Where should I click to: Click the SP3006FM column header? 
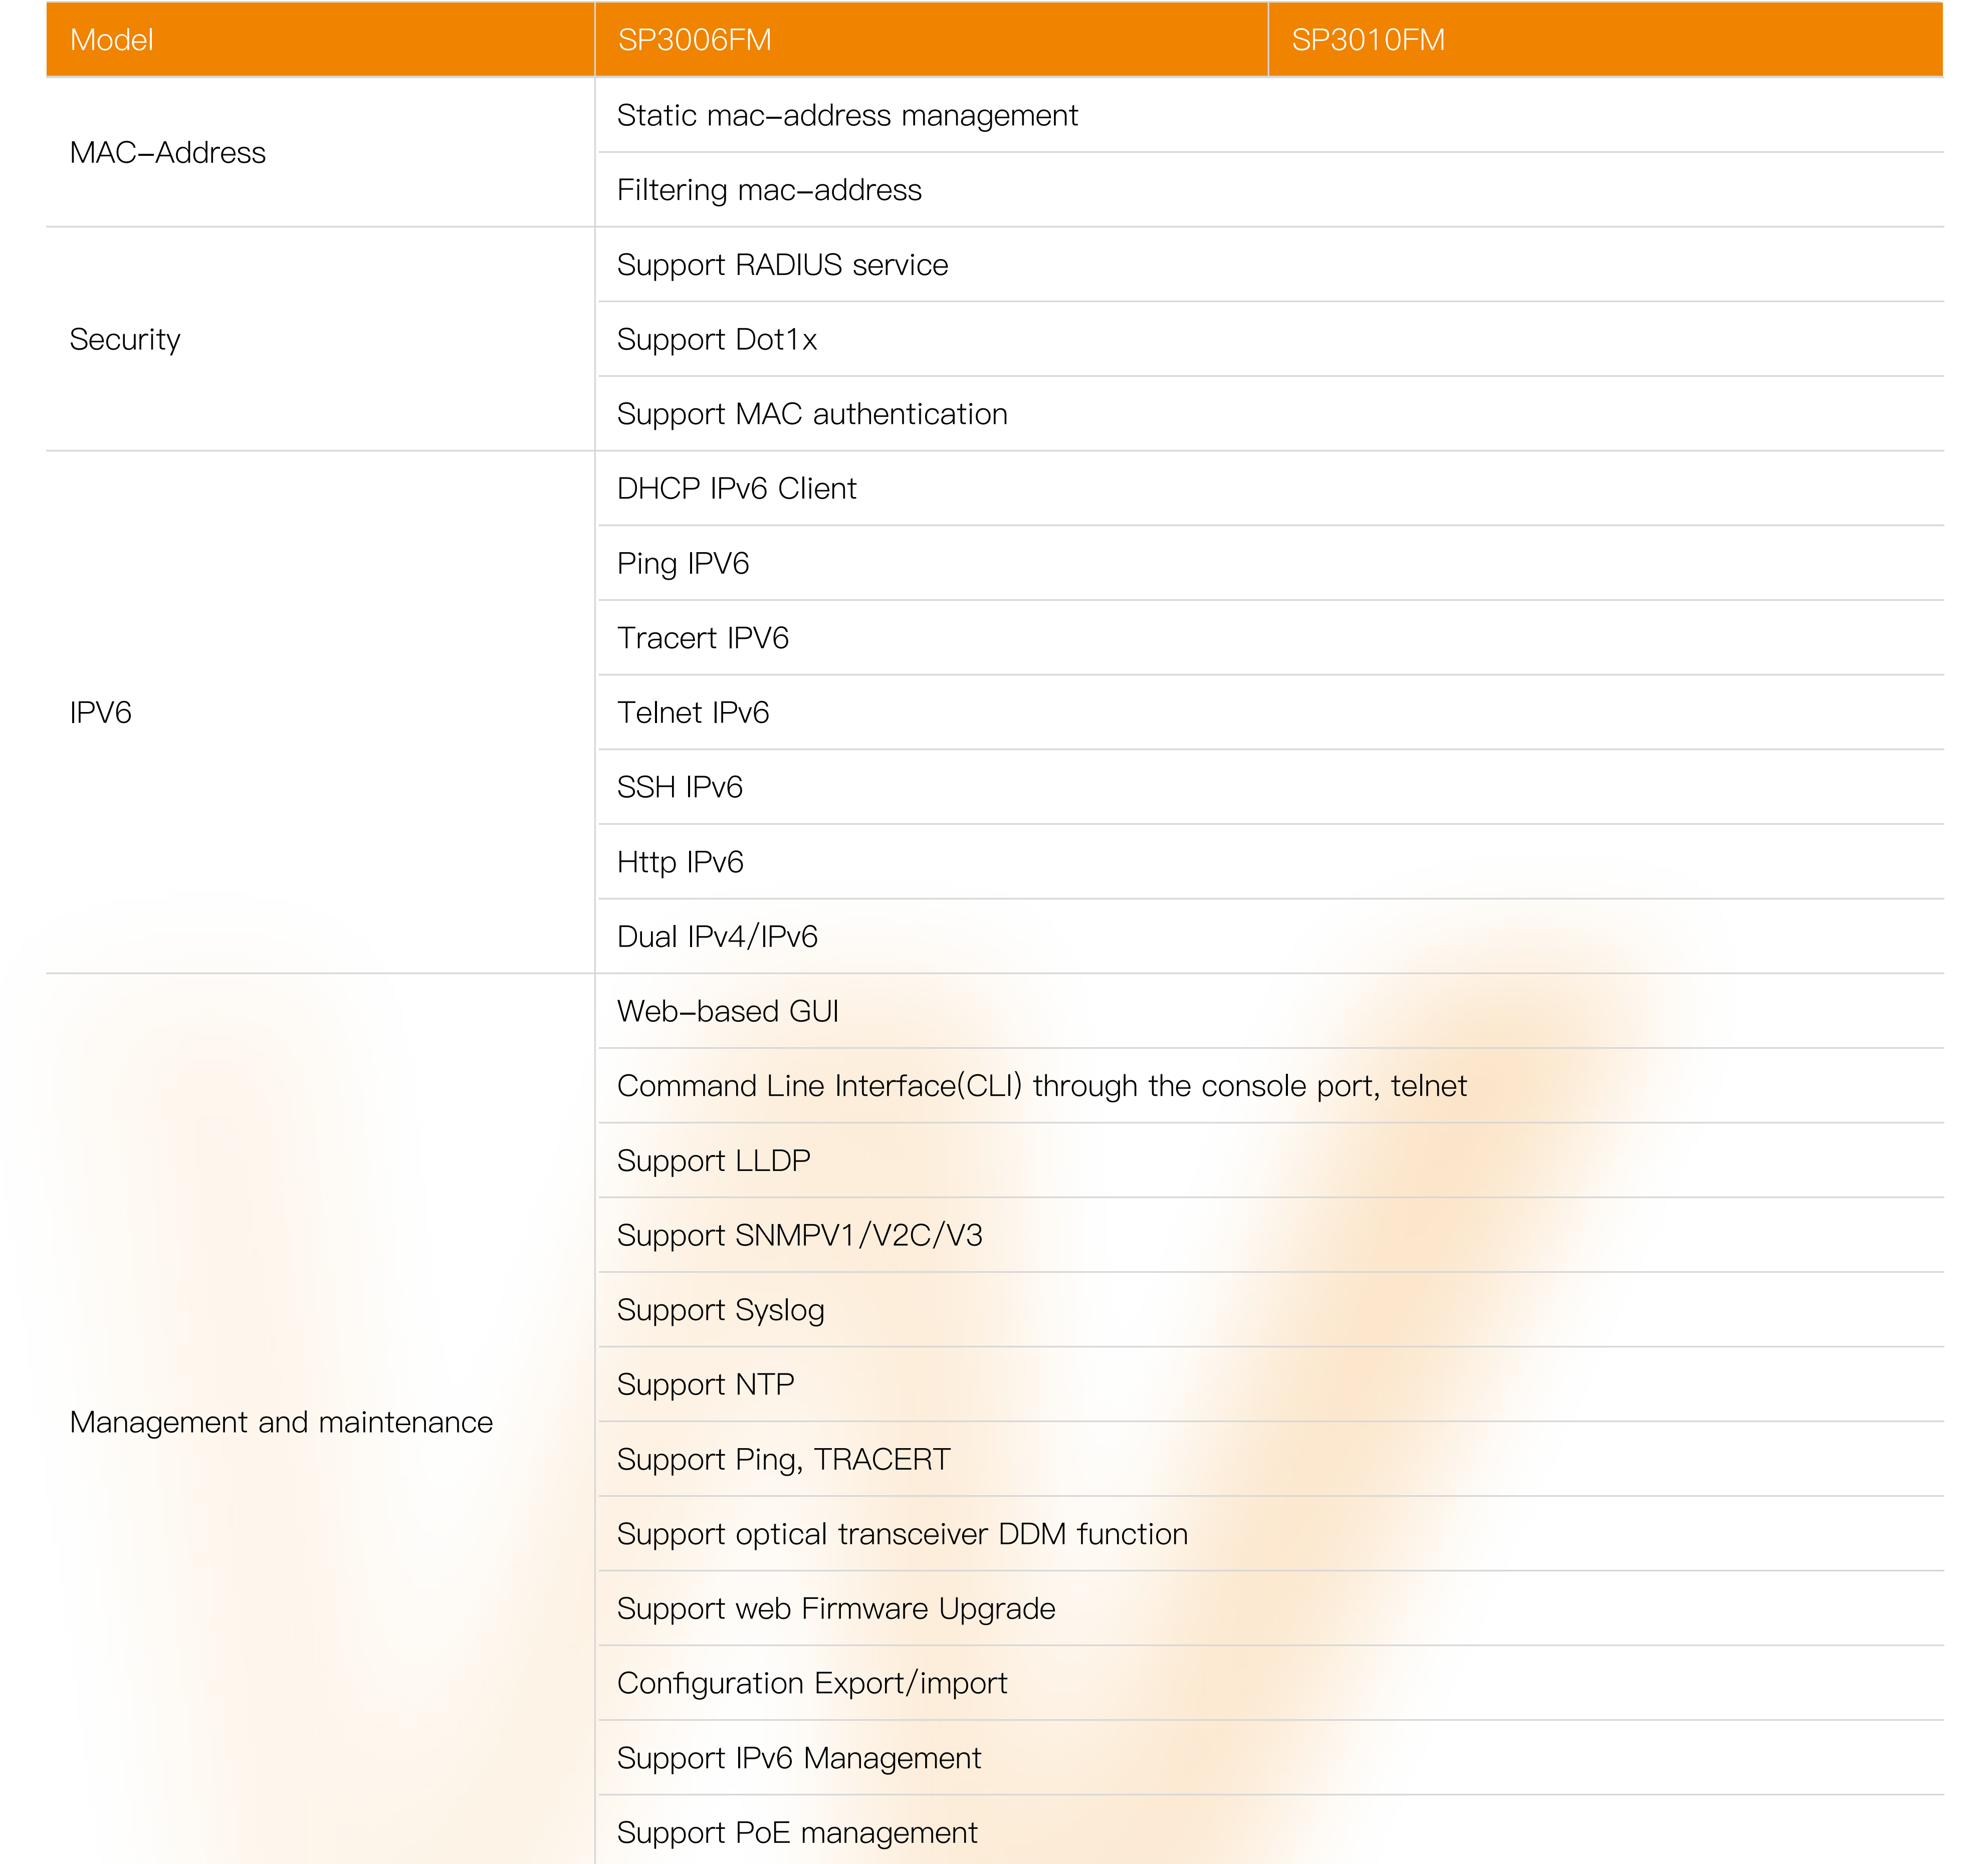pos(694,40)
